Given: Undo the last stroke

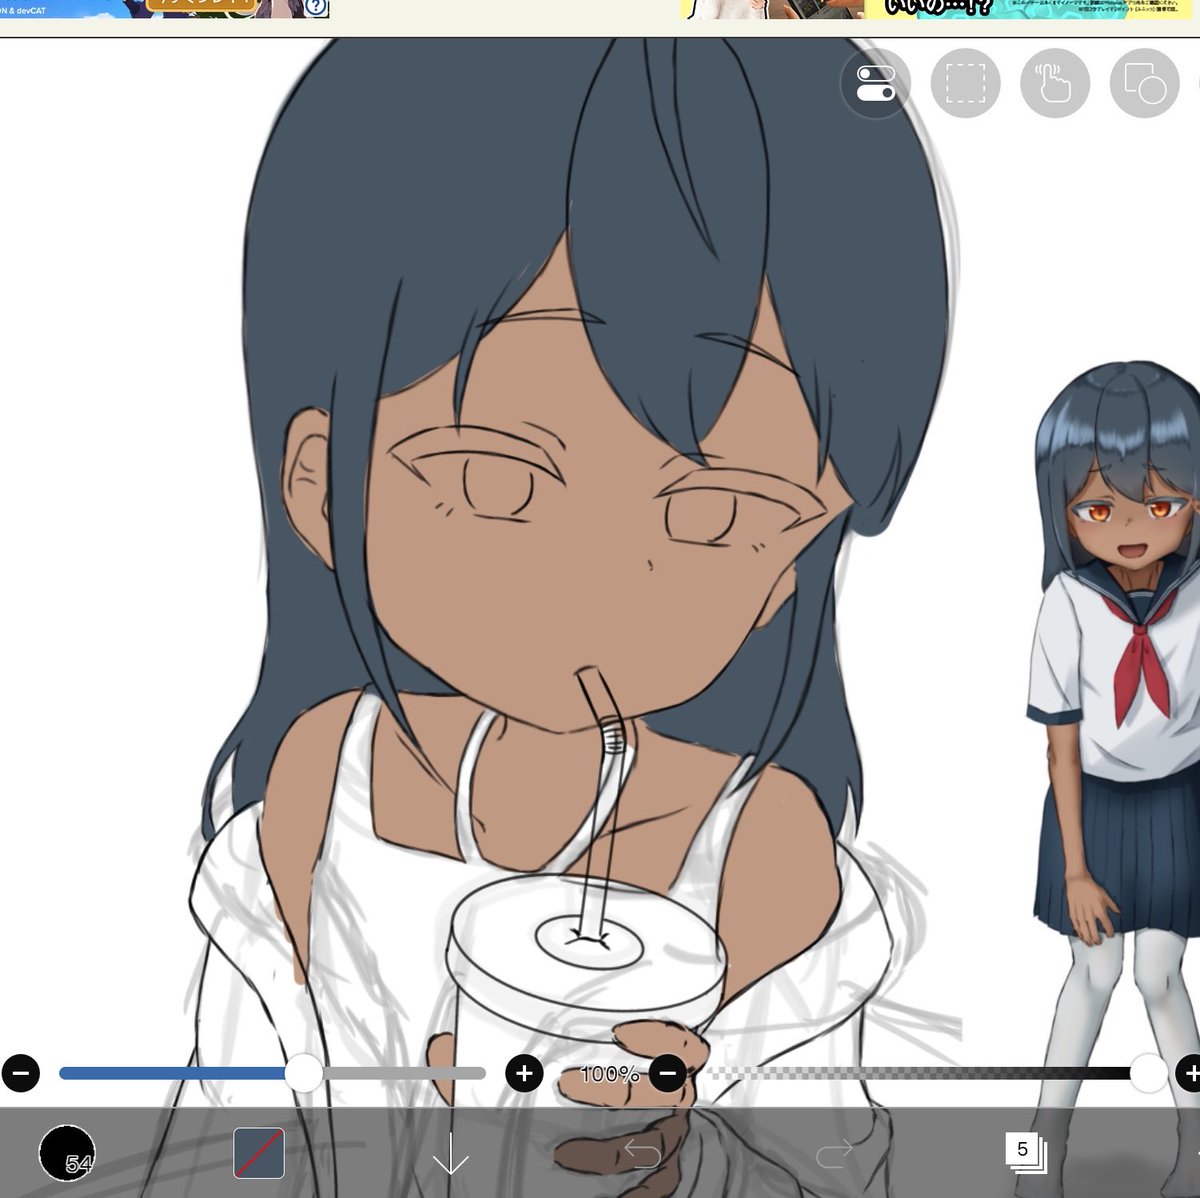Looking at the screenshot, I should [x=642, y=1155].
